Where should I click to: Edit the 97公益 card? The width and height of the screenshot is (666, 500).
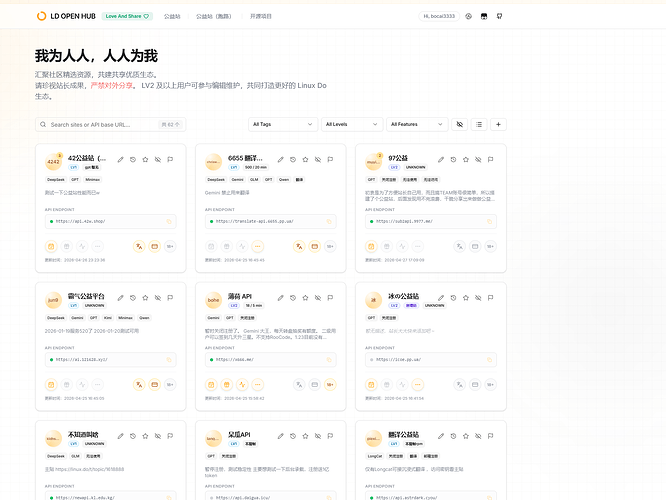[441, 160]
